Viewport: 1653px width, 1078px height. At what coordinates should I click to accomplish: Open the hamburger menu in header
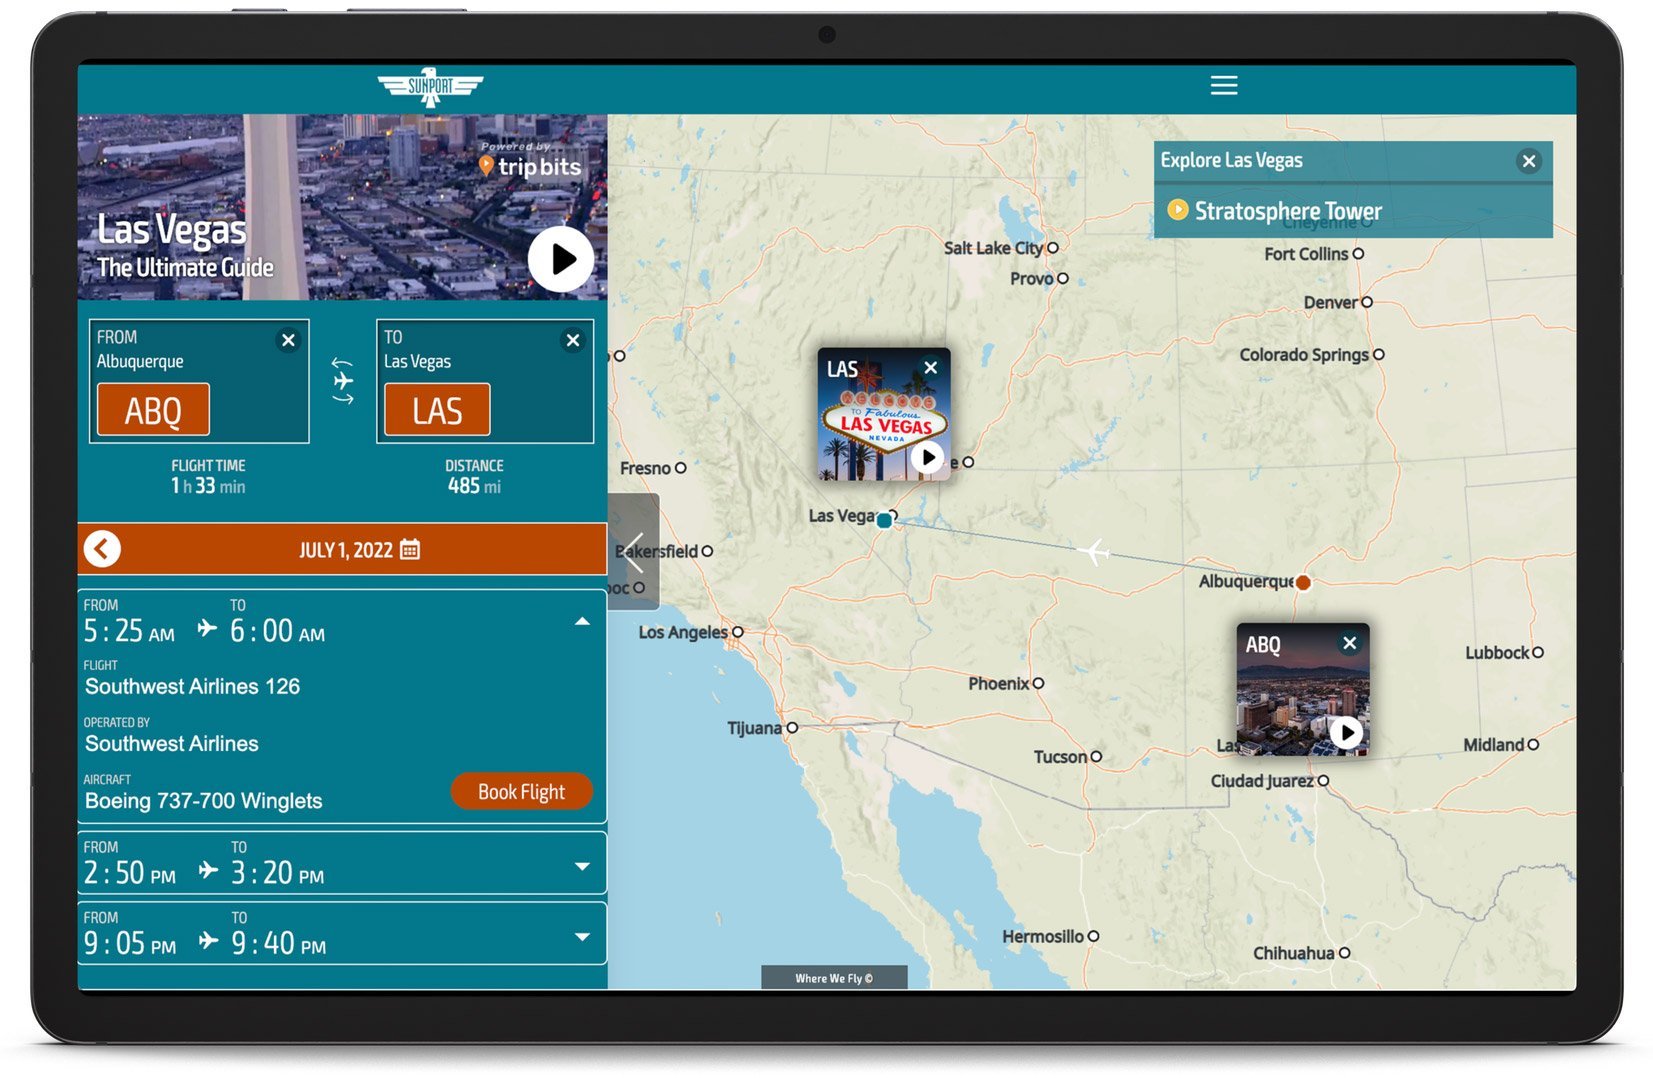(x=1224, y=86)
